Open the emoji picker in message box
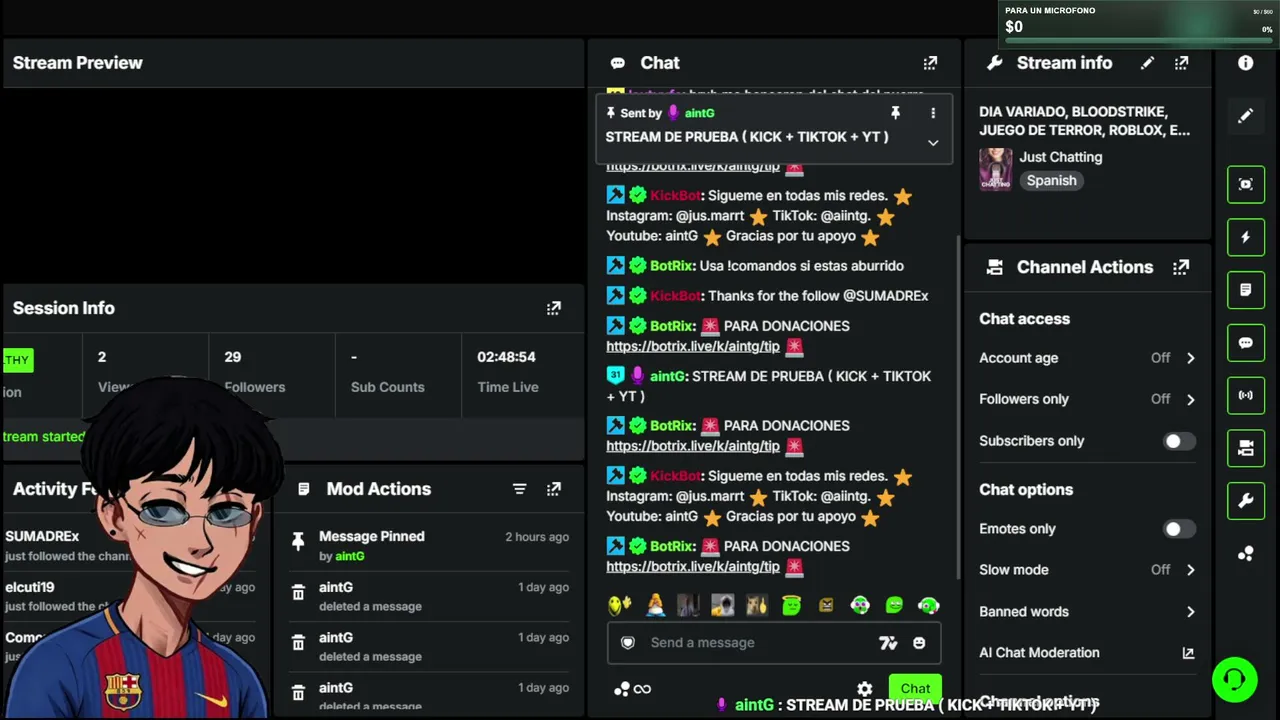1280x720 pixels. [x=919, y=643]
